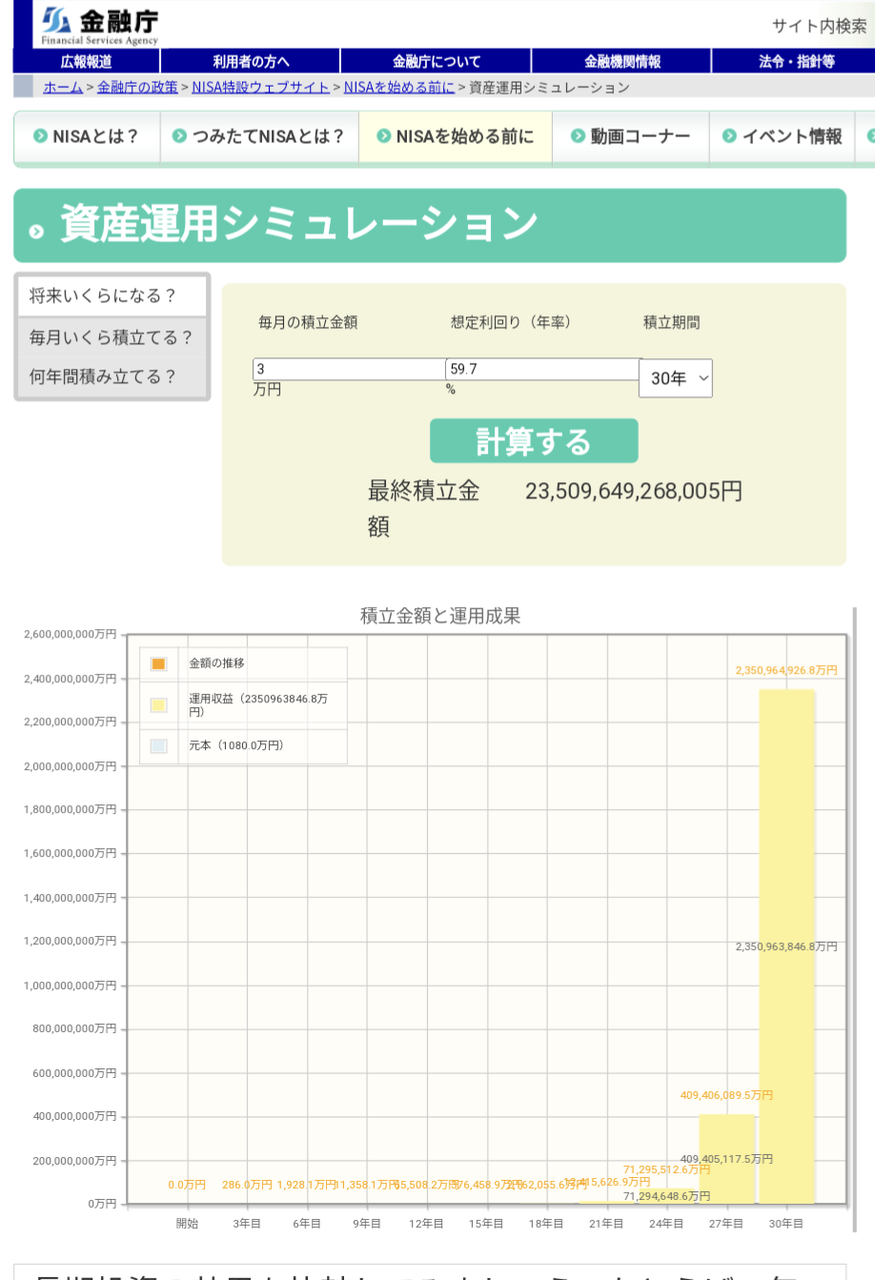Click arrow icon beside つみたてNISAとは？
Screen dimensions: 875x1280
180,136
